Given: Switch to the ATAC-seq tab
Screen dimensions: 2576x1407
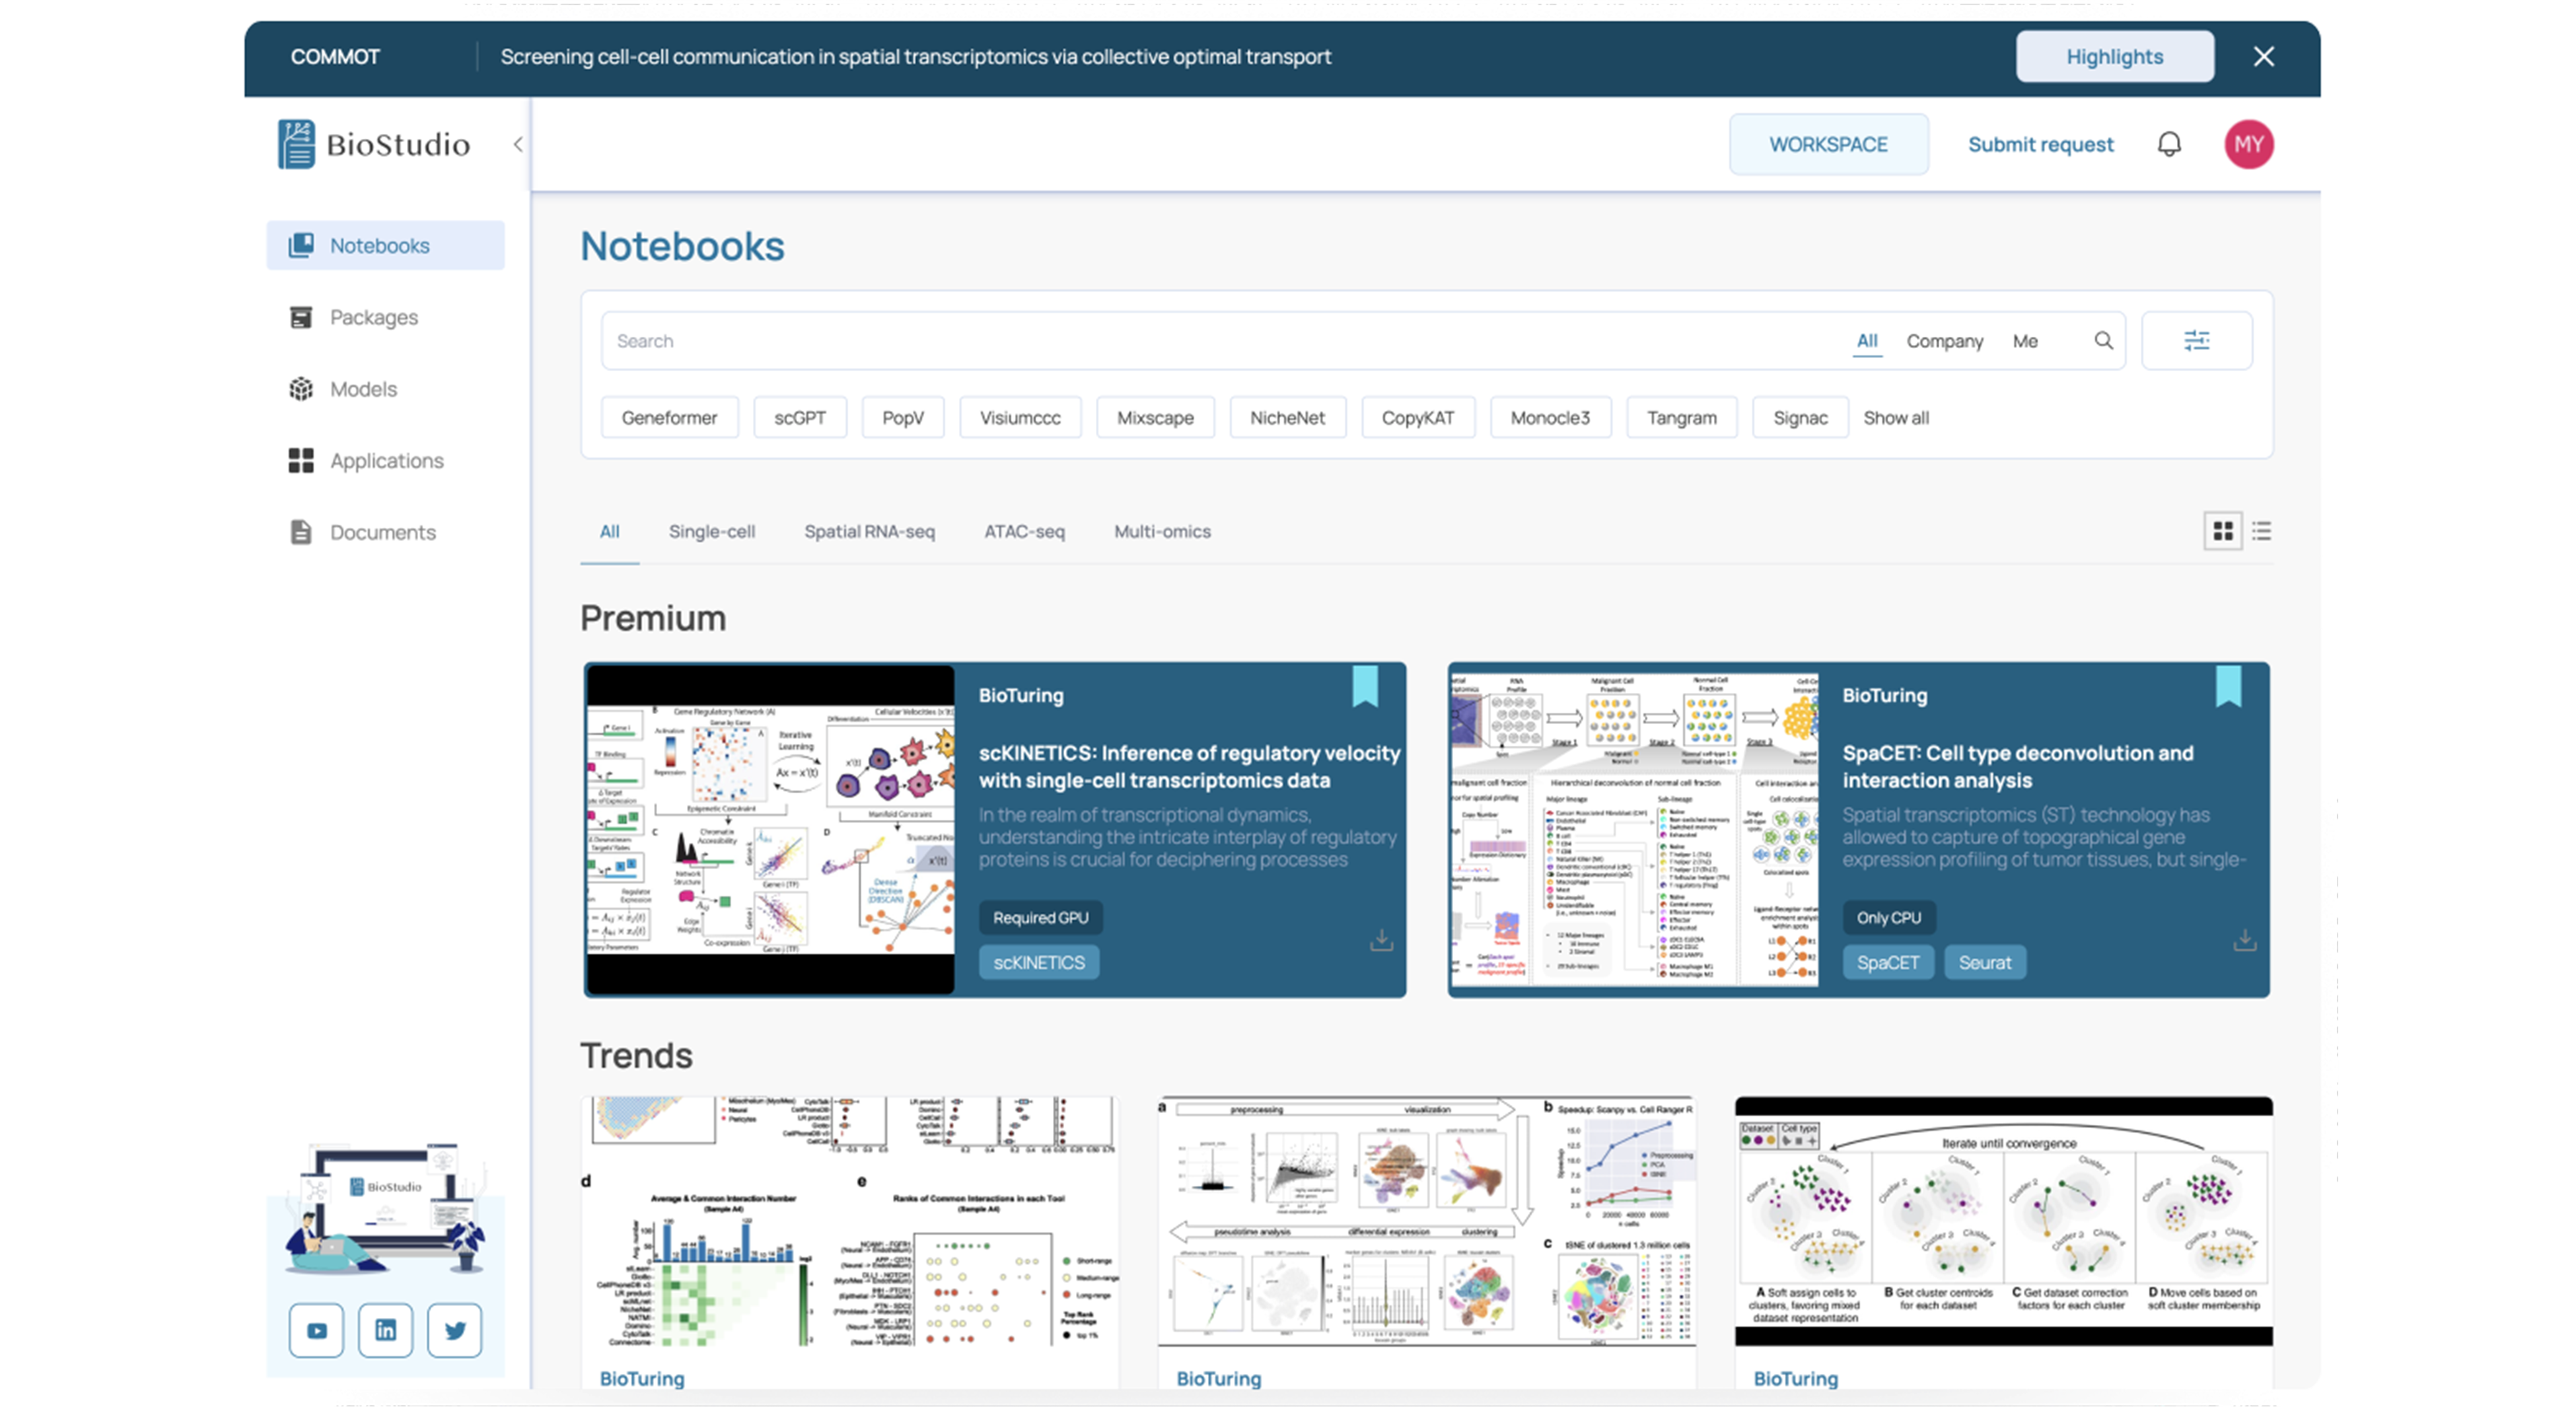Looking at the screenshot, I should click(1024, 532).
